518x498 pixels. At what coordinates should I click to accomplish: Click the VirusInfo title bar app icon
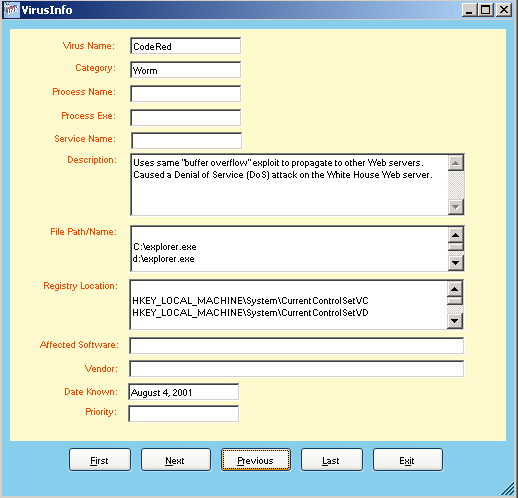11,10
